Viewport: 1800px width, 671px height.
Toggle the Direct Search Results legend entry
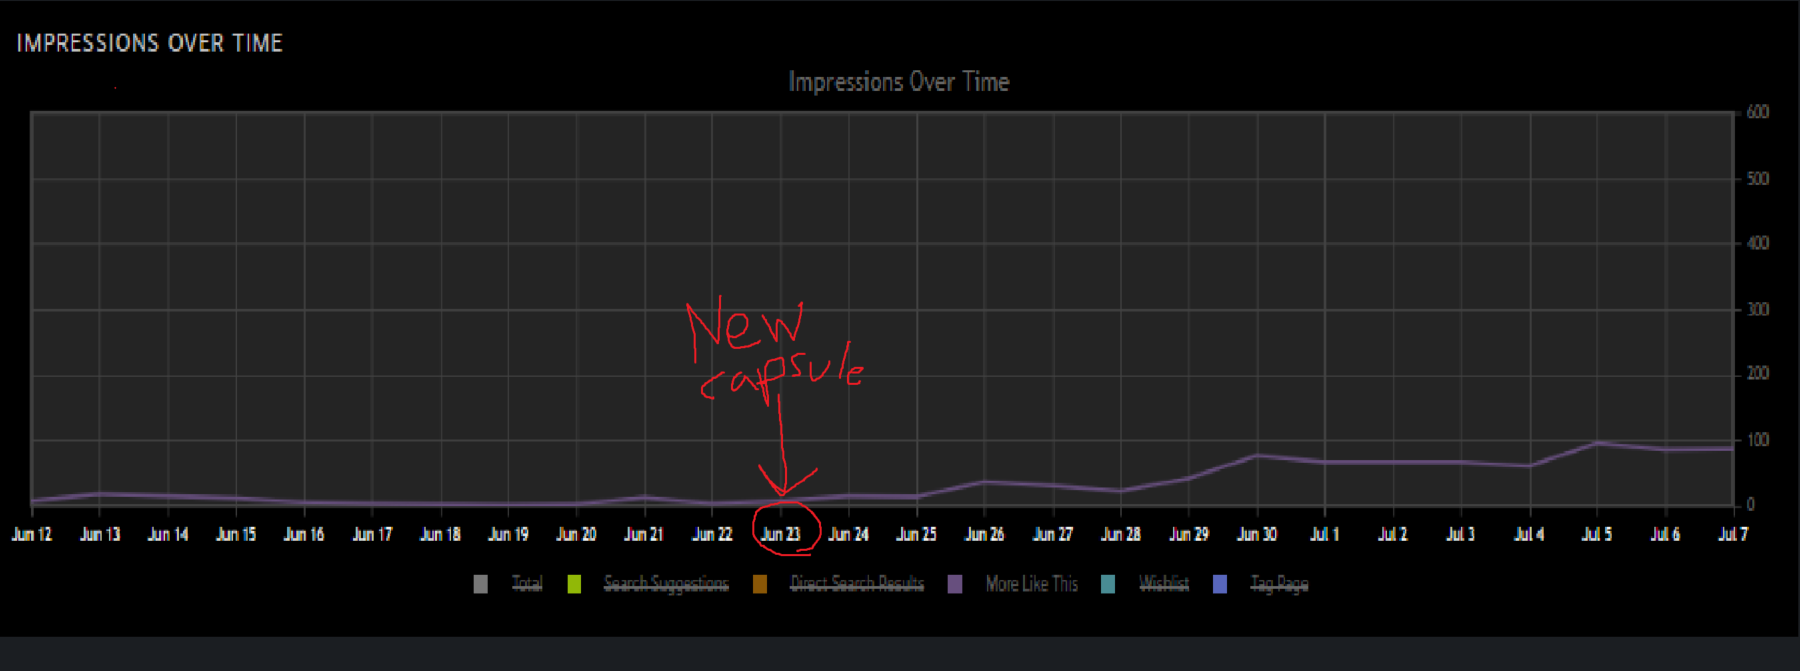[x=857, y=584]
